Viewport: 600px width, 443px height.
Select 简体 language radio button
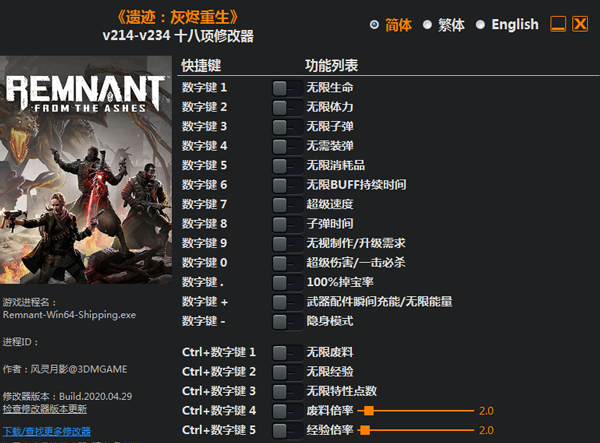click(x=375, y=24)
